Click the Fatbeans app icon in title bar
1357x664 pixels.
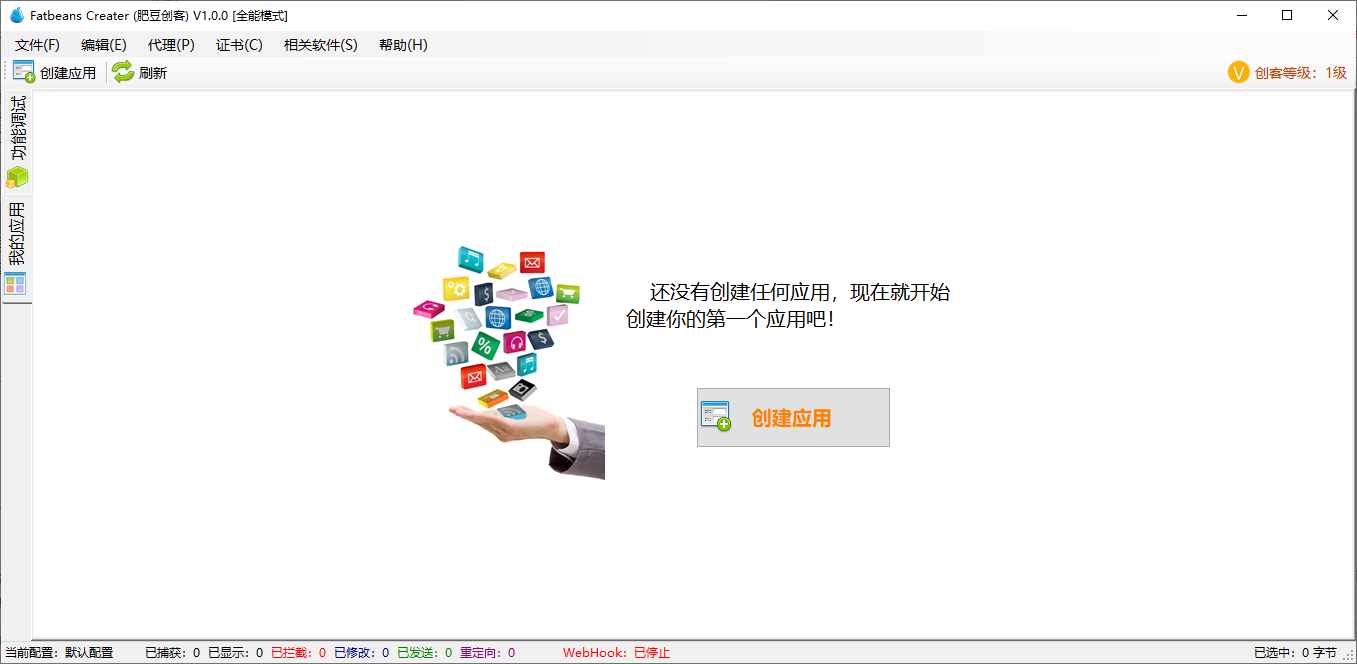click(16, 15)
